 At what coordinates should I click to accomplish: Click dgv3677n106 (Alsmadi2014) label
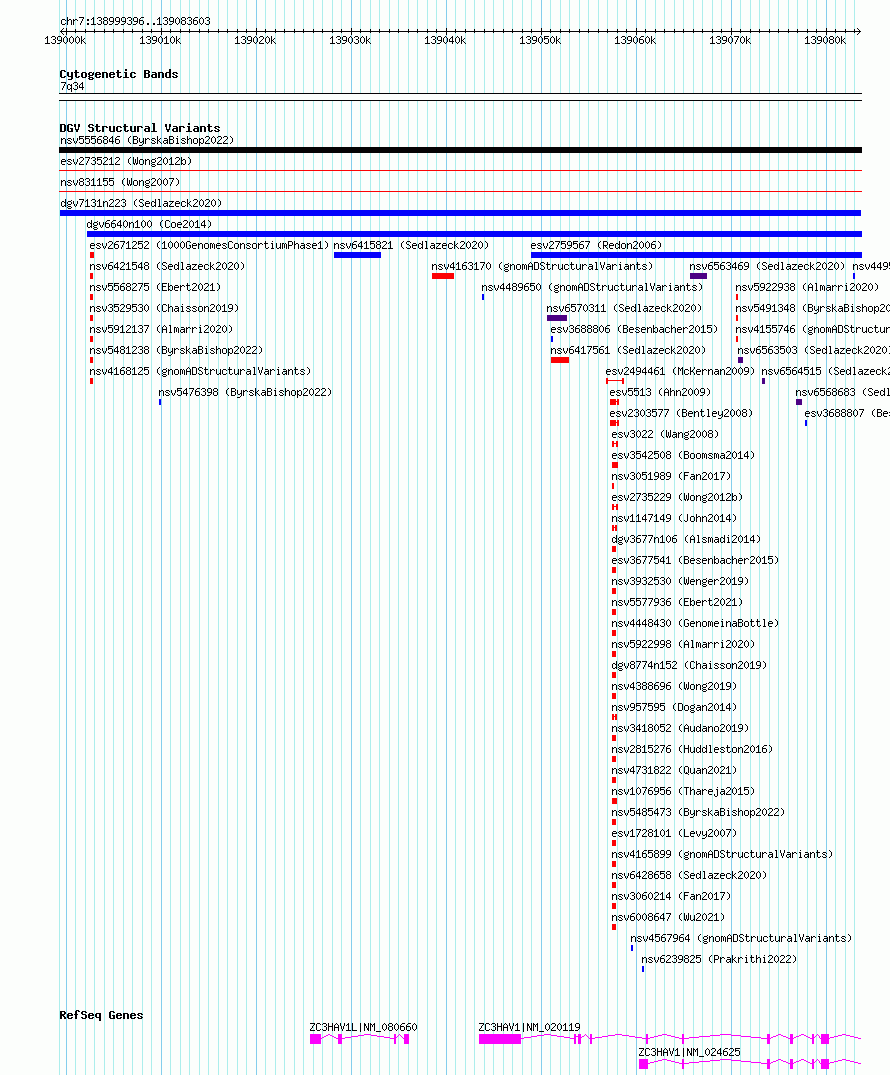[686, 540]
